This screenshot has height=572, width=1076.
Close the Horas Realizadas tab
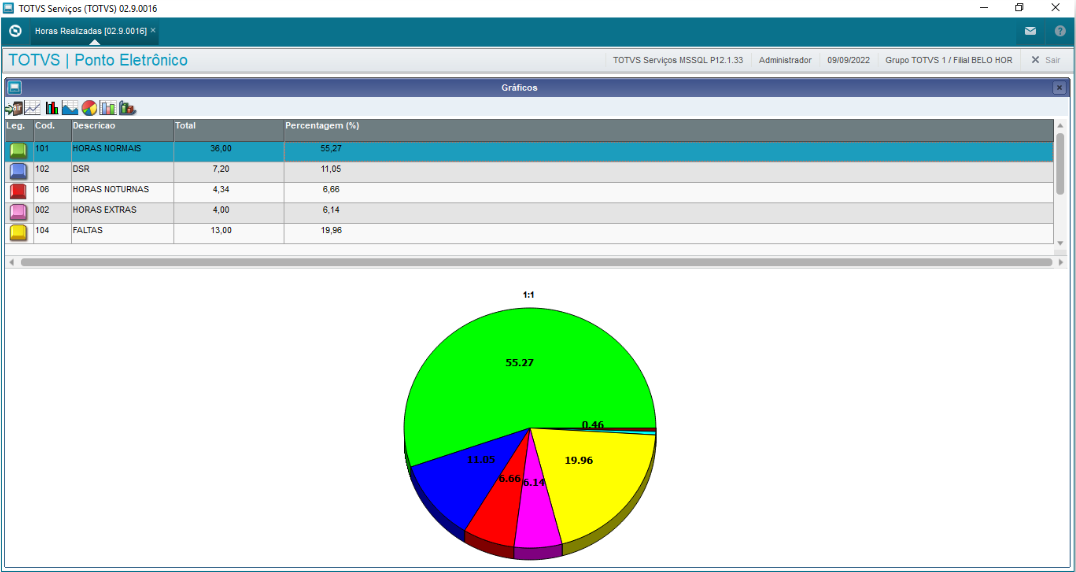(153, 30)
